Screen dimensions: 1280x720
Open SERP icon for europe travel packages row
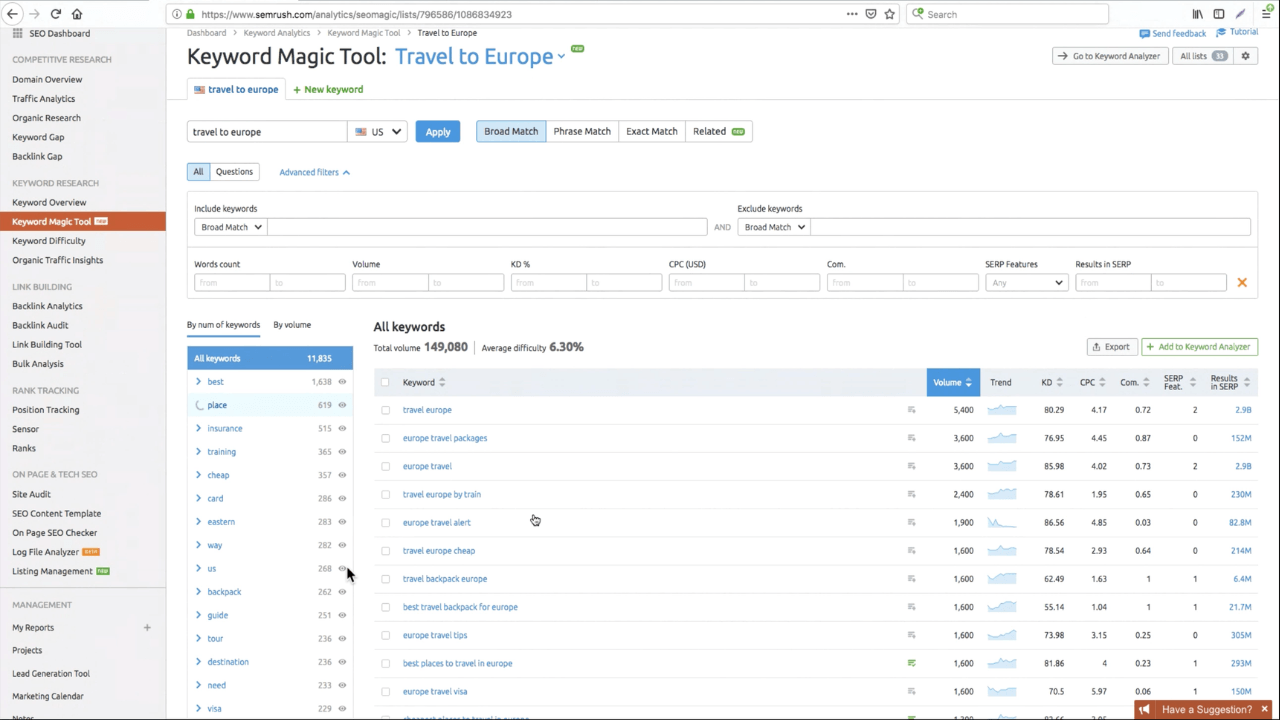point(911,438)
